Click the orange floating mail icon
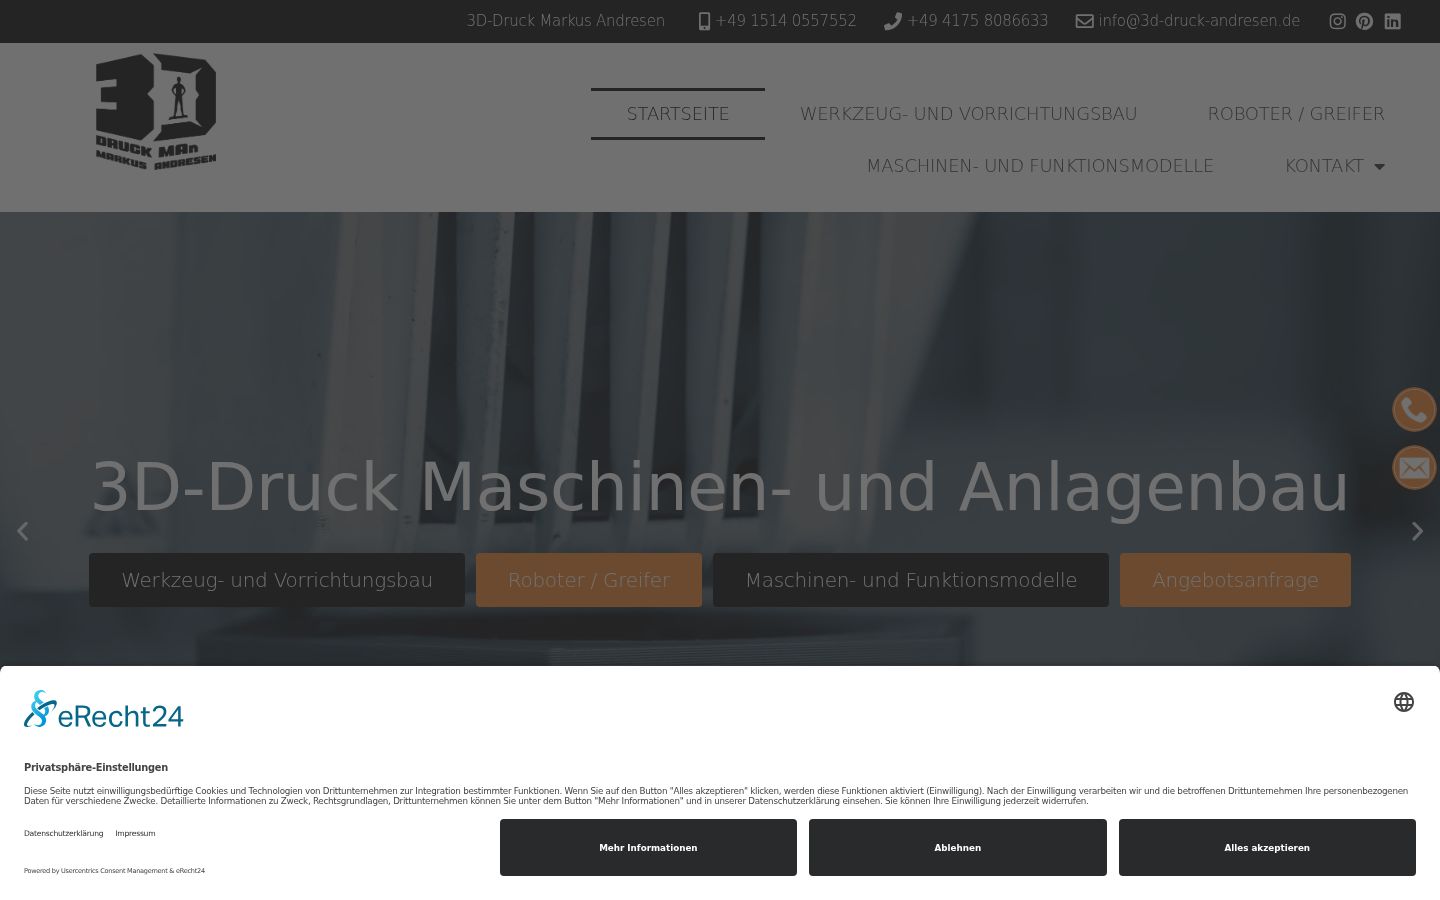 (x=1414, y=467)
